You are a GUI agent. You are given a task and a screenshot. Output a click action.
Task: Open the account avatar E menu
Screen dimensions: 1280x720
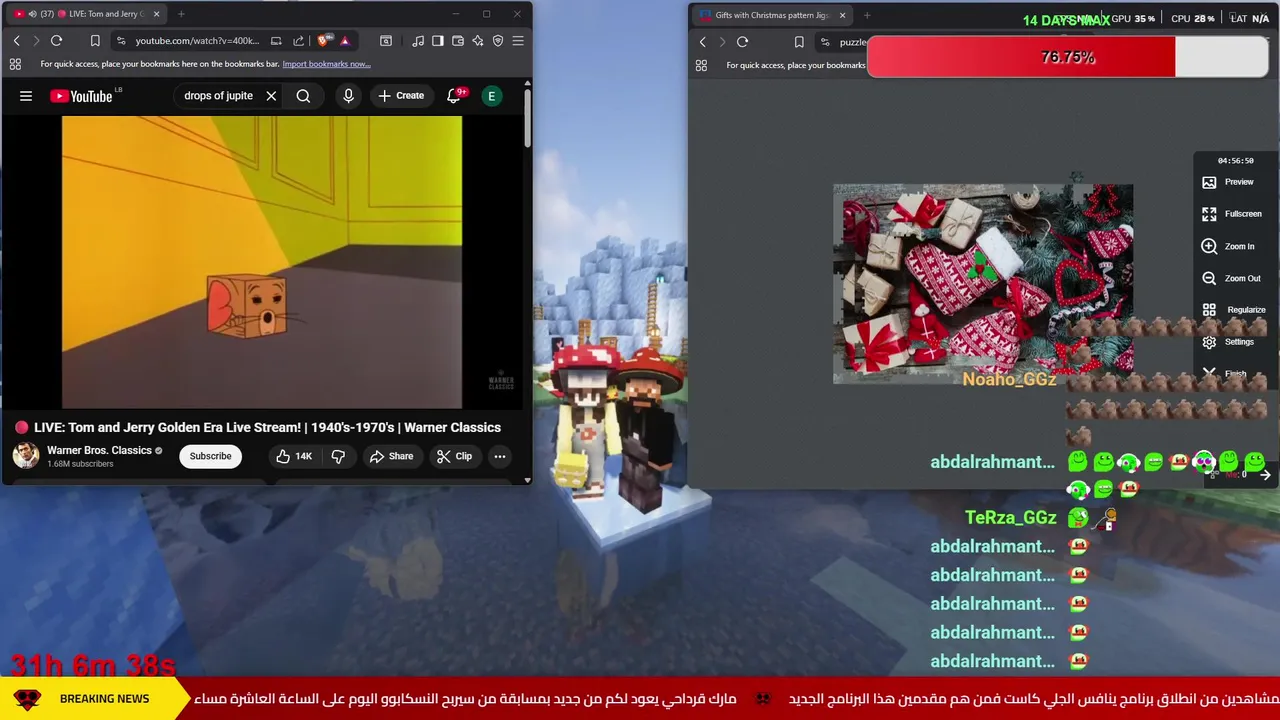coord(491,96)
